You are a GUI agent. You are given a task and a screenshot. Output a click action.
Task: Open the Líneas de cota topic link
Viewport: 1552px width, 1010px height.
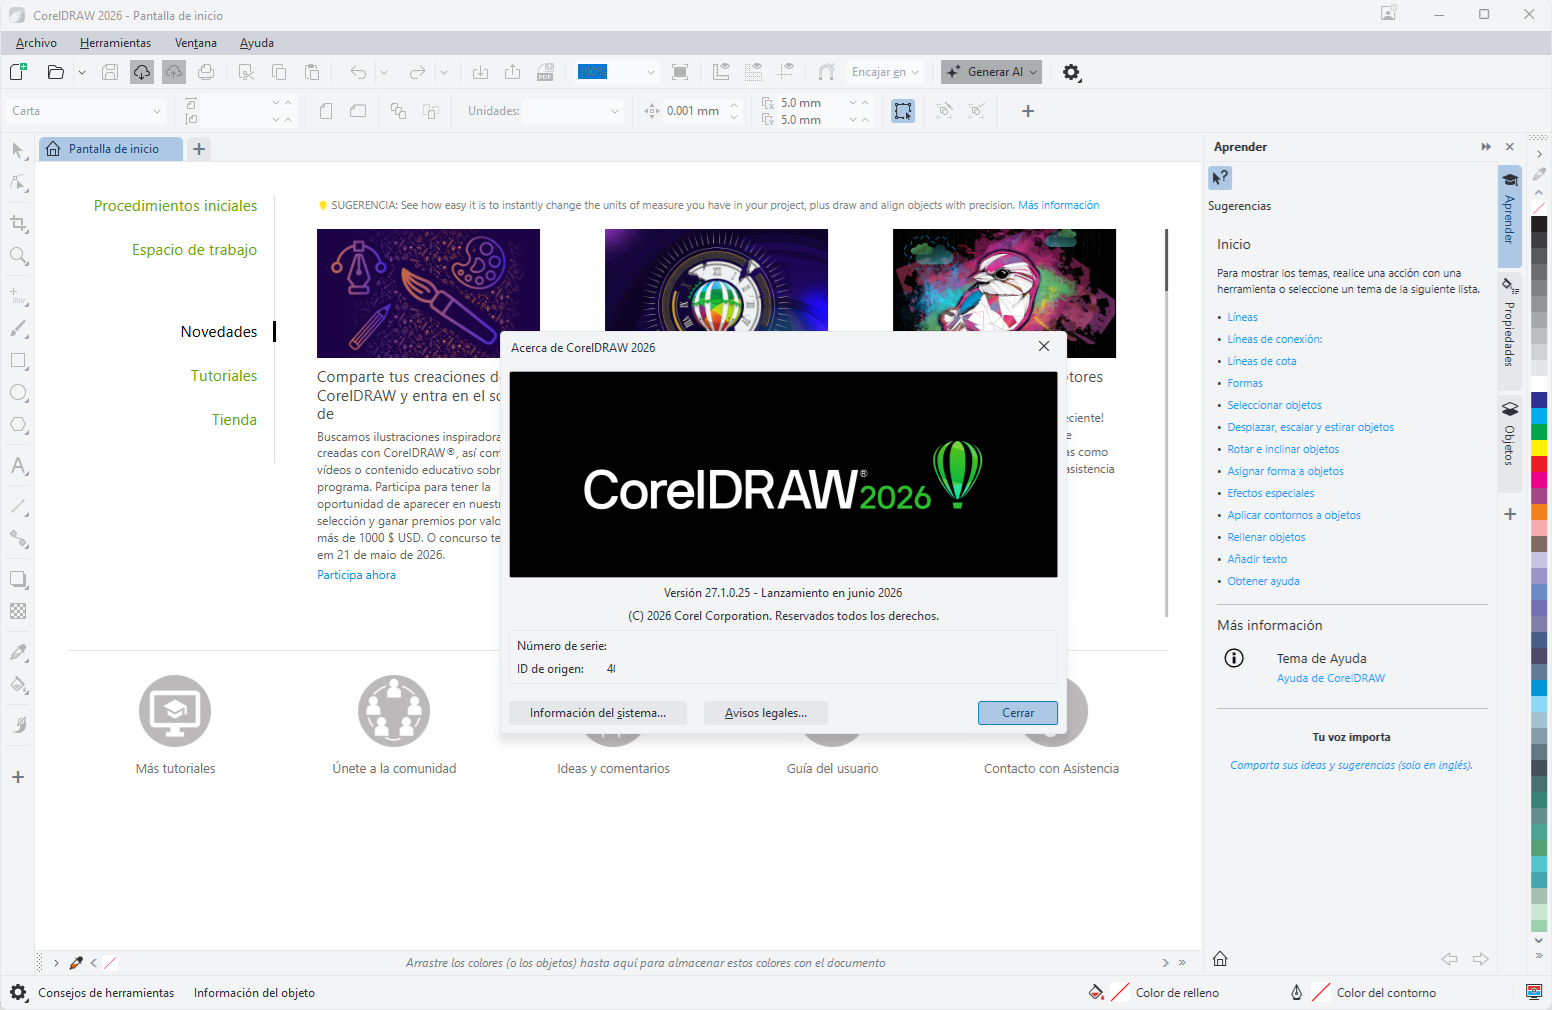pos(1262,361)
